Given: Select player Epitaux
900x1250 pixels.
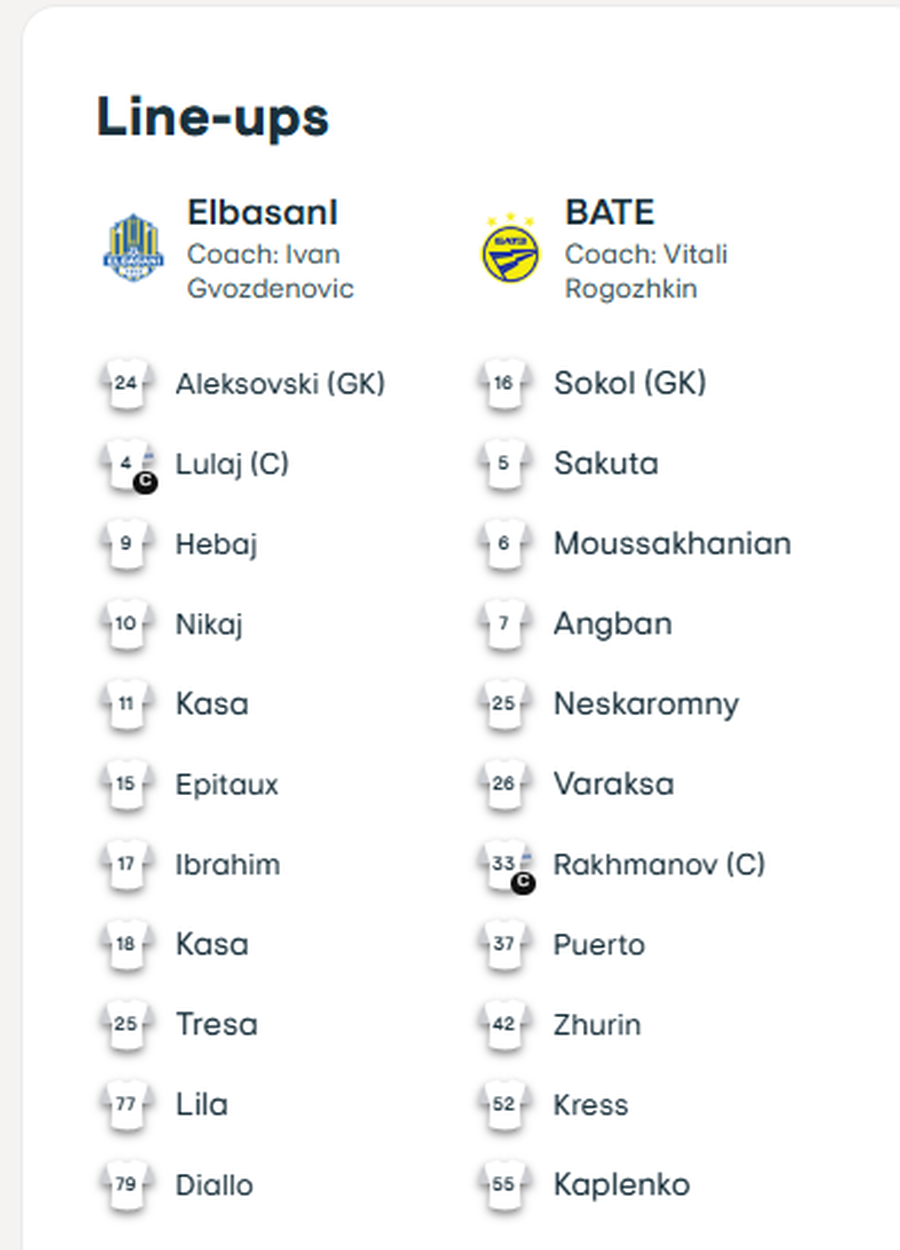Looking at the screenshot, I should click(227, 785).
